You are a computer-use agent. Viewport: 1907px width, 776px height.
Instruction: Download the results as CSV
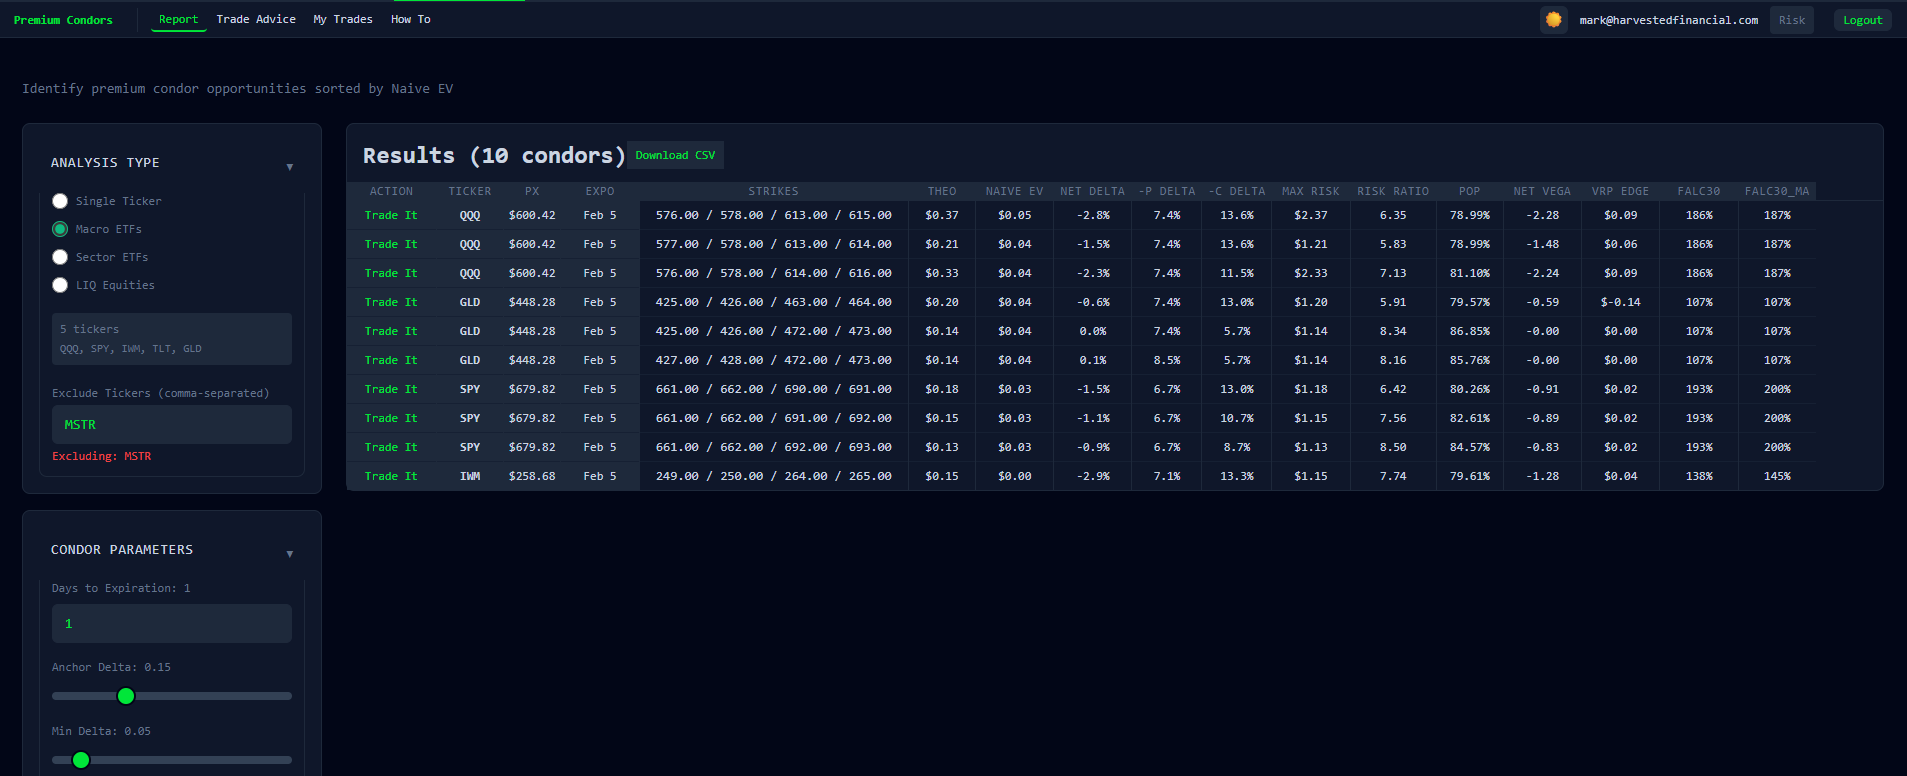pos(675,155)
